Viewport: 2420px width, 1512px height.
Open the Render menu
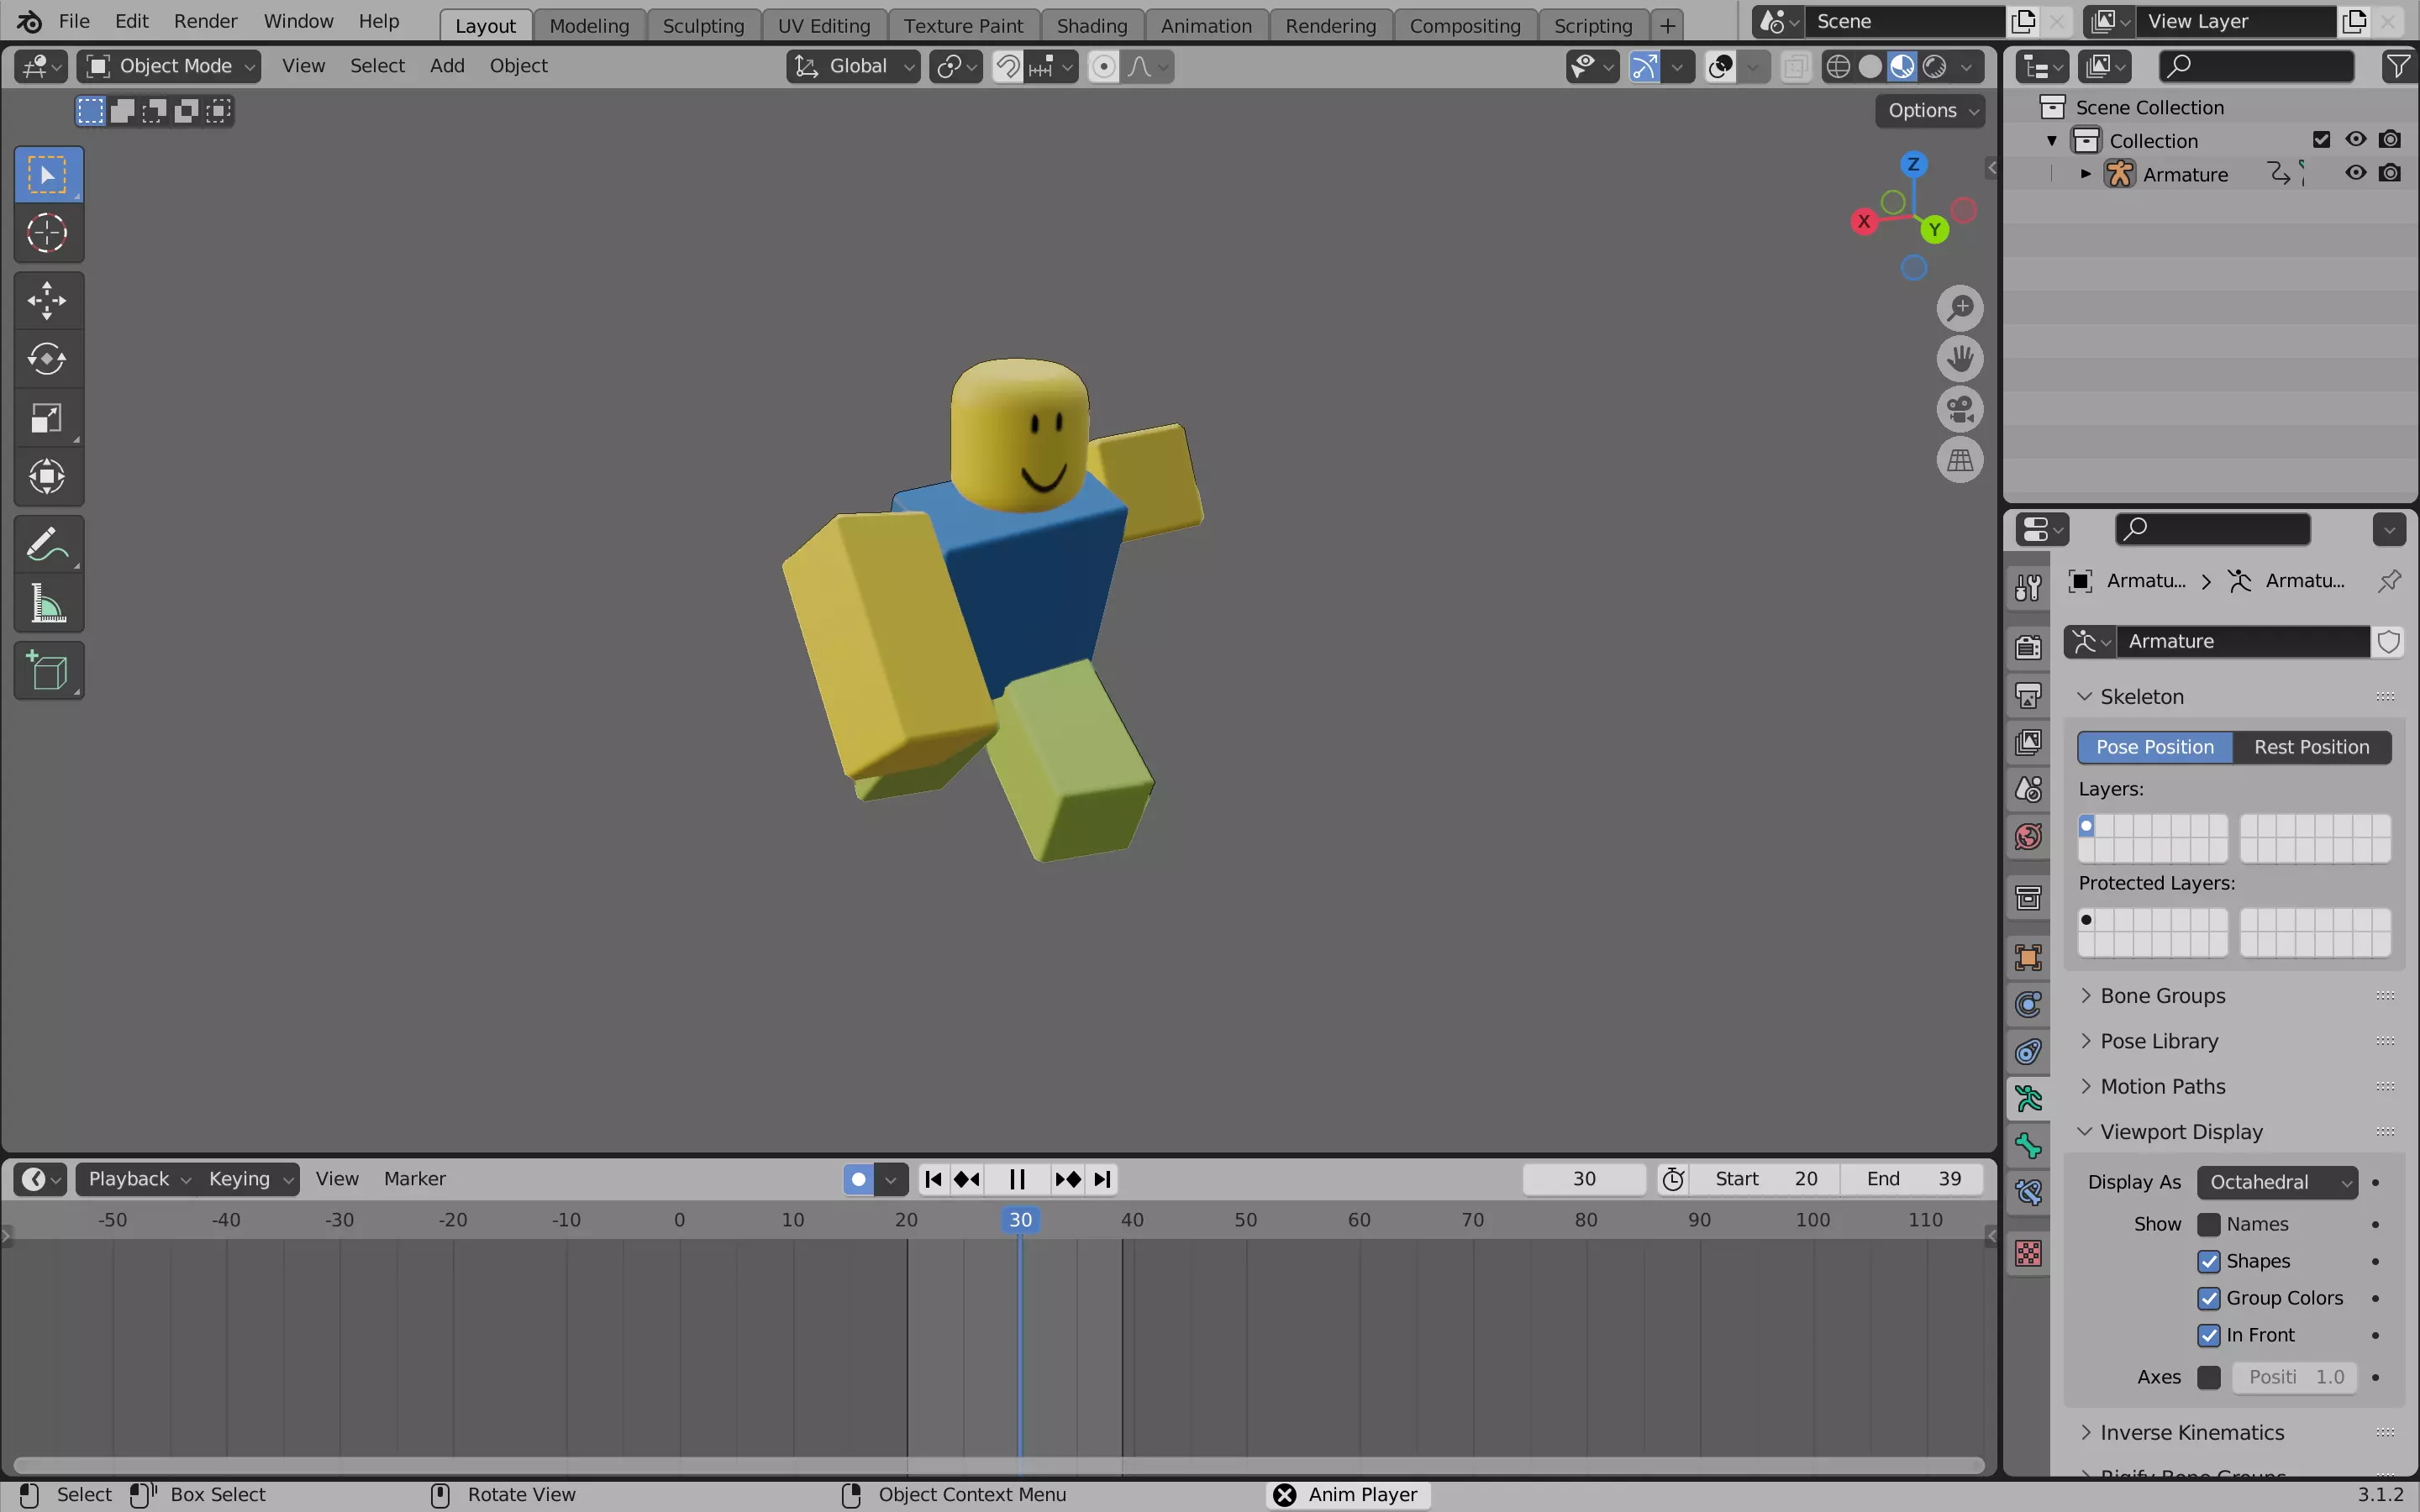click(x=205, y=21)
